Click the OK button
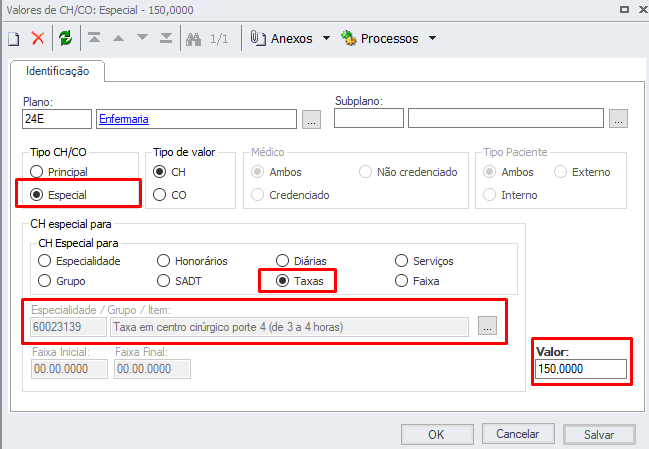This screenshot has width=649, height=449. point(437,435)
